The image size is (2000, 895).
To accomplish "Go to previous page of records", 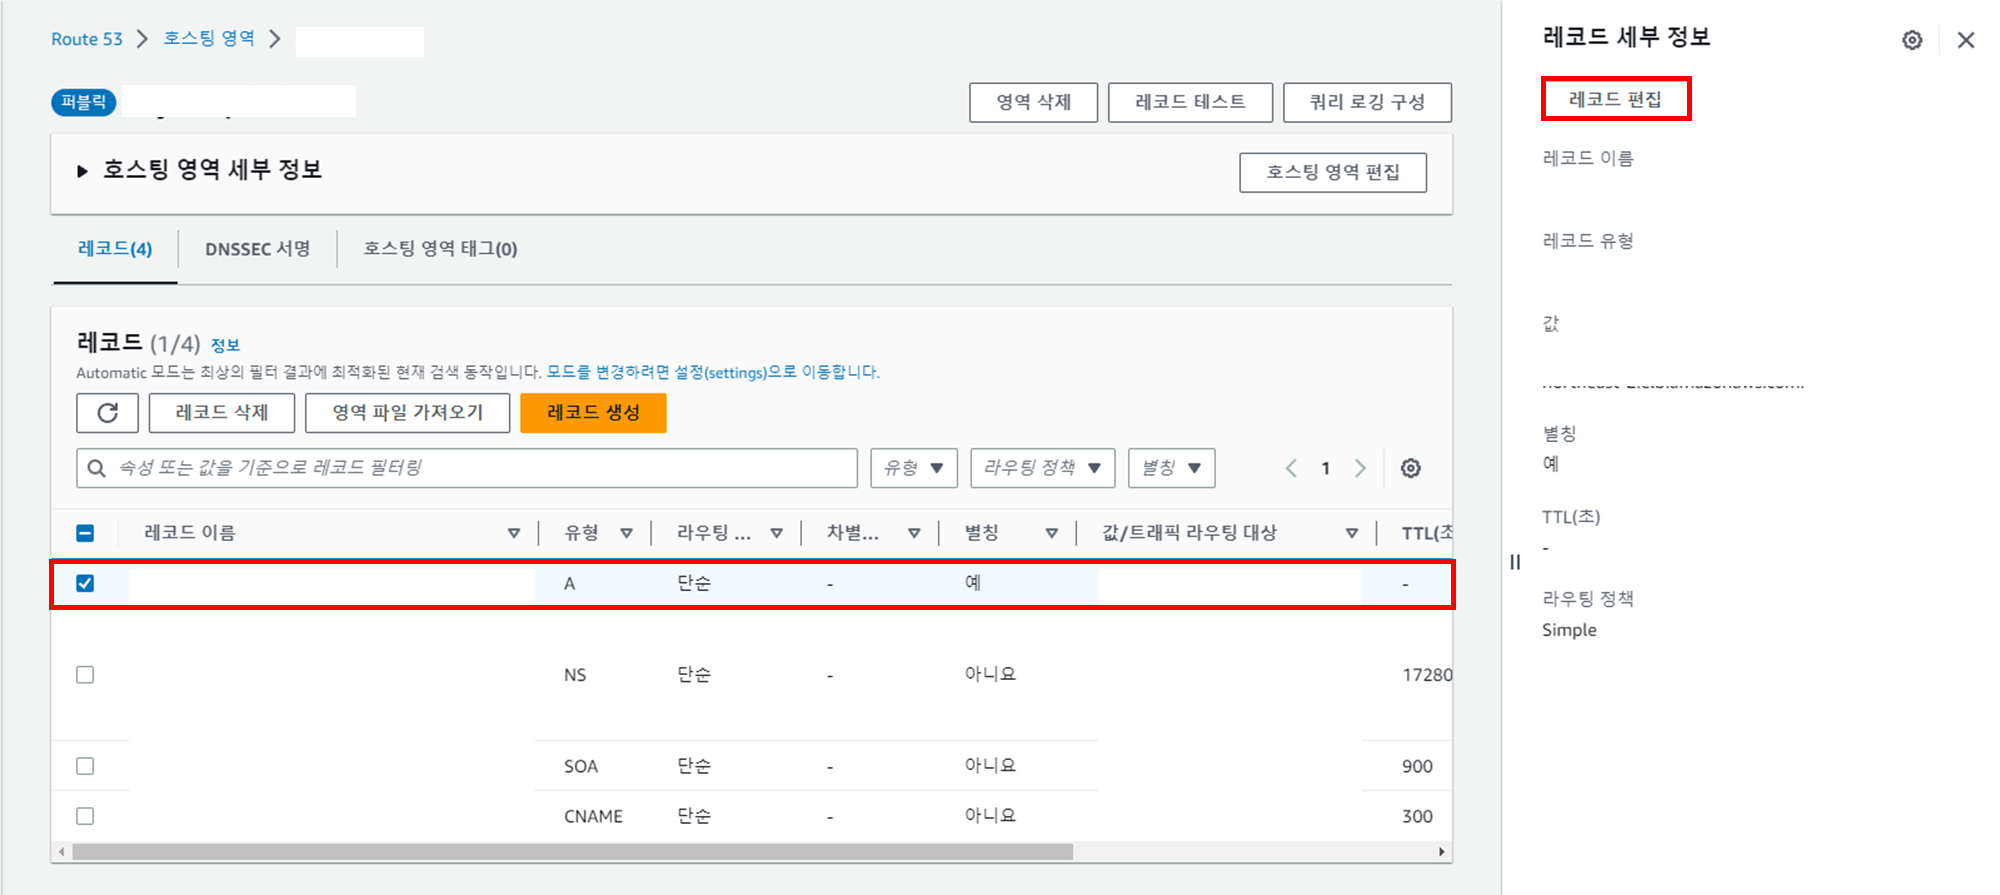I will pos(1291,468).
